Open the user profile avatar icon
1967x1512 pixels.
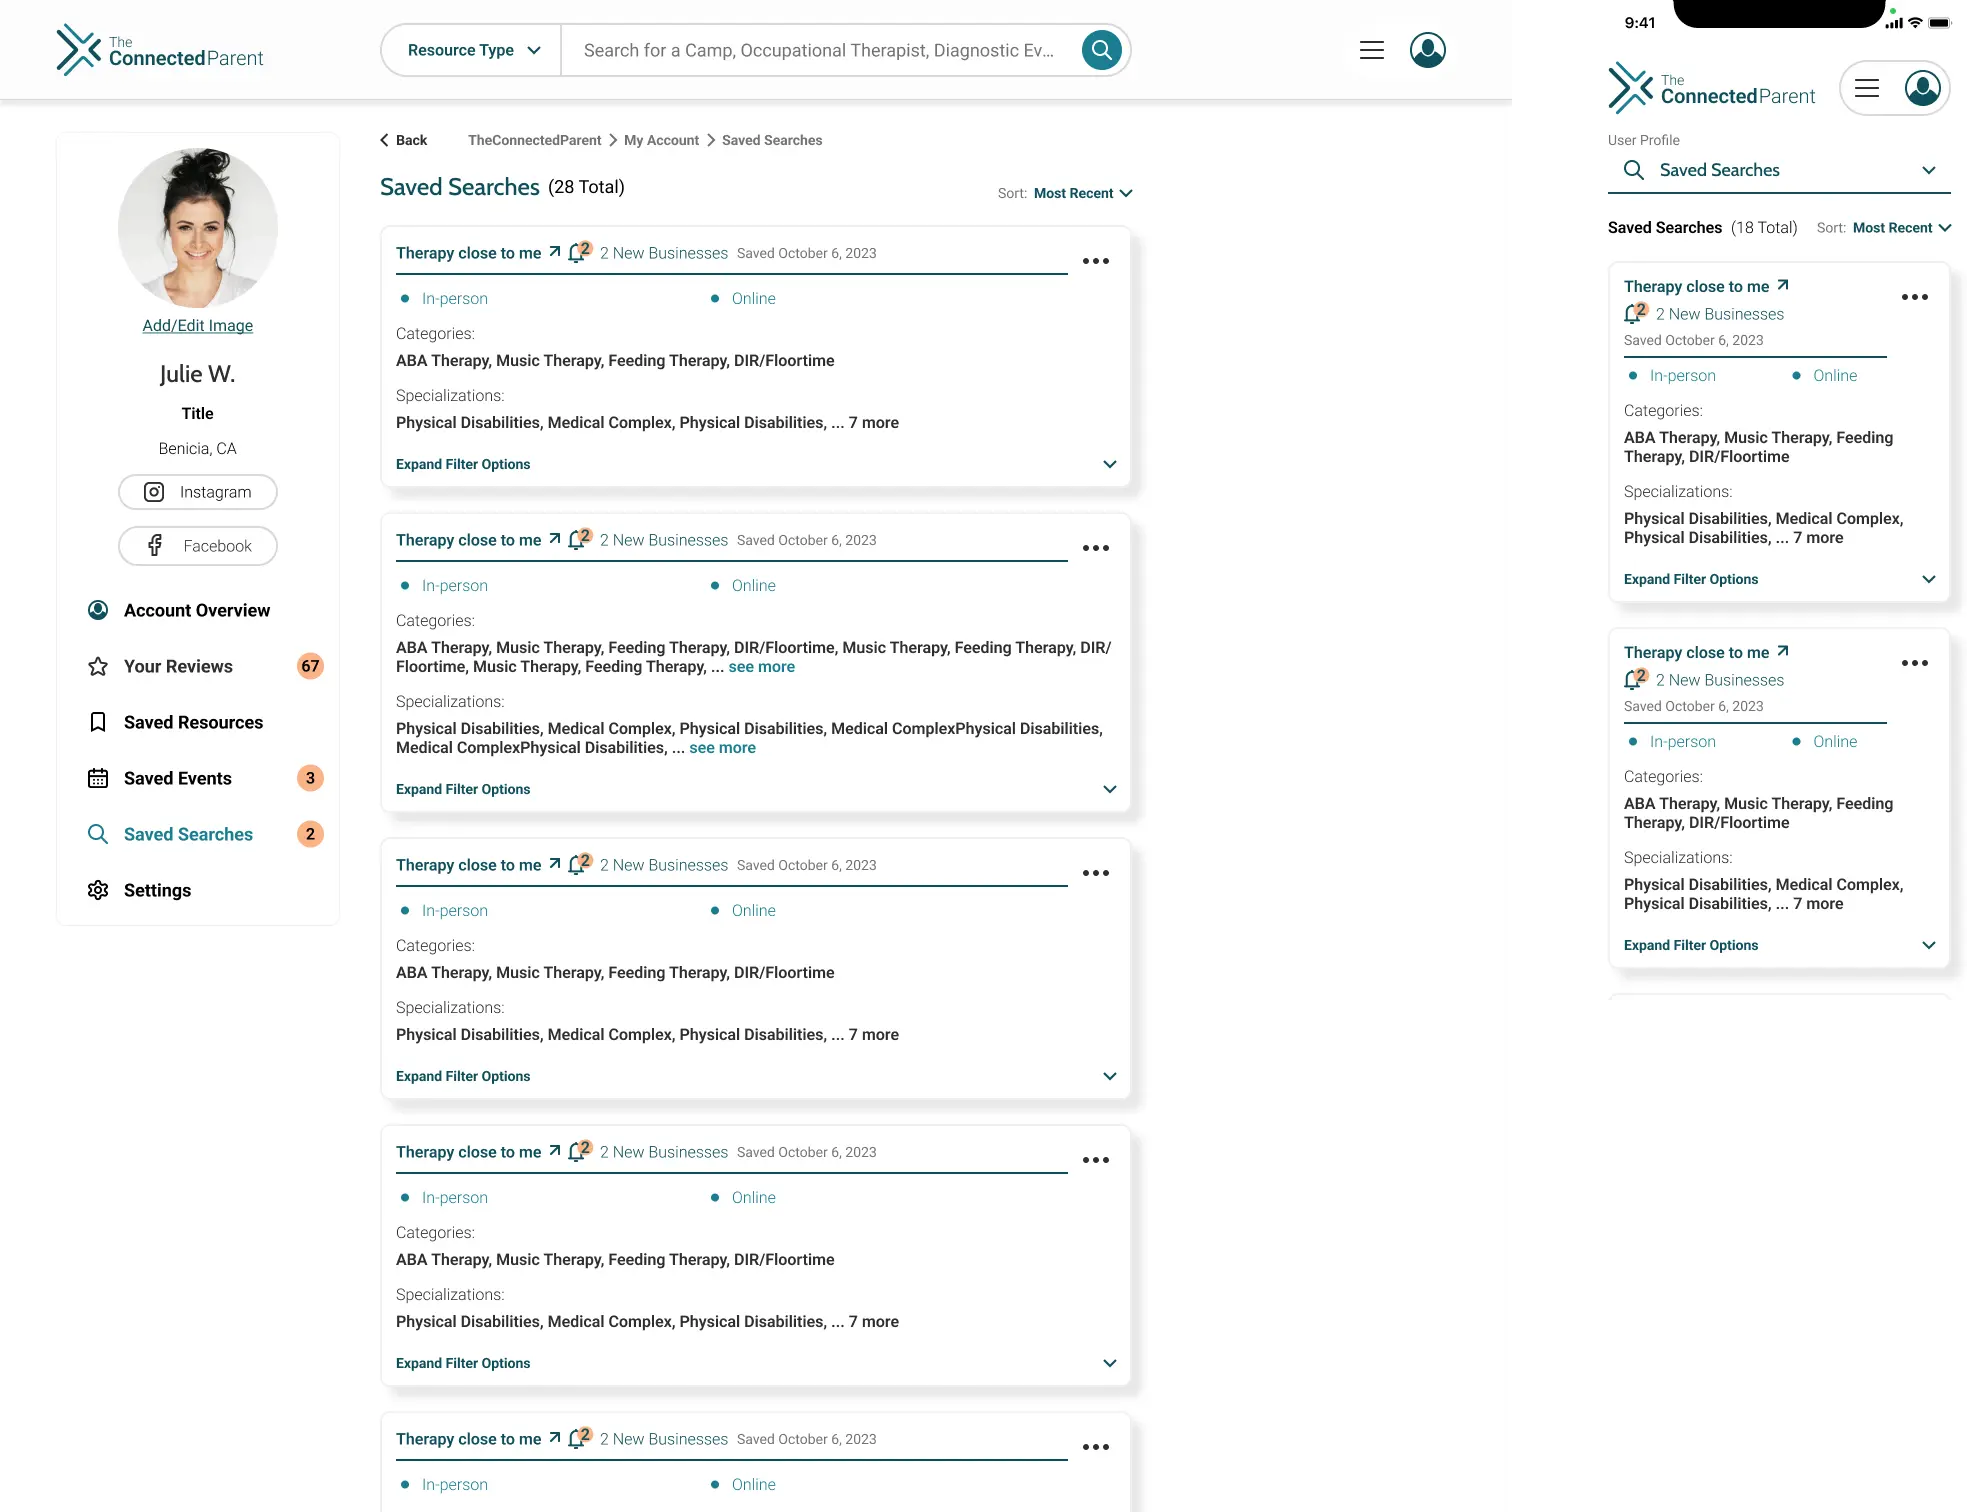click(x=1428, y=49)
